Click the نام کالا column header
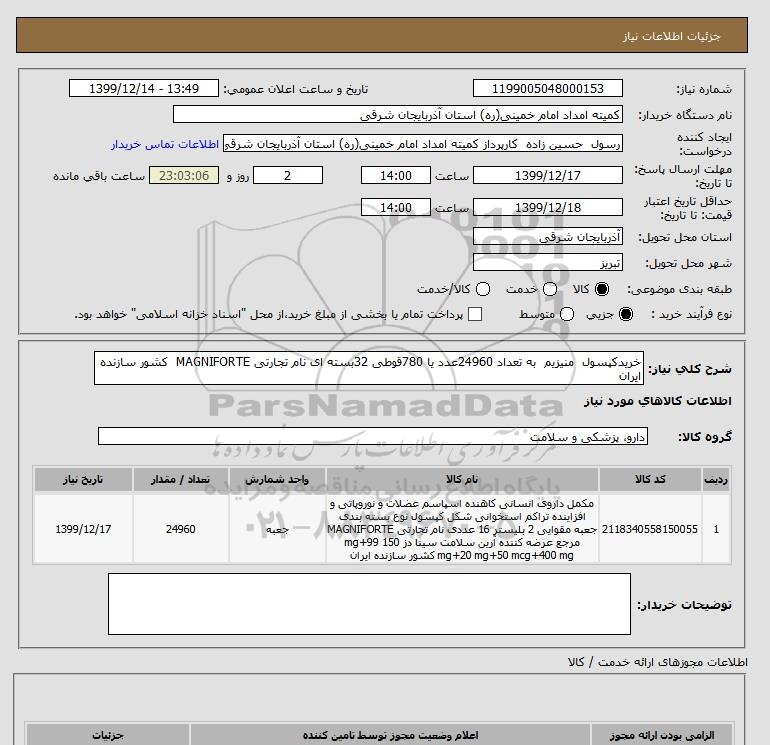The image size is (770, 745). [462, 479]
